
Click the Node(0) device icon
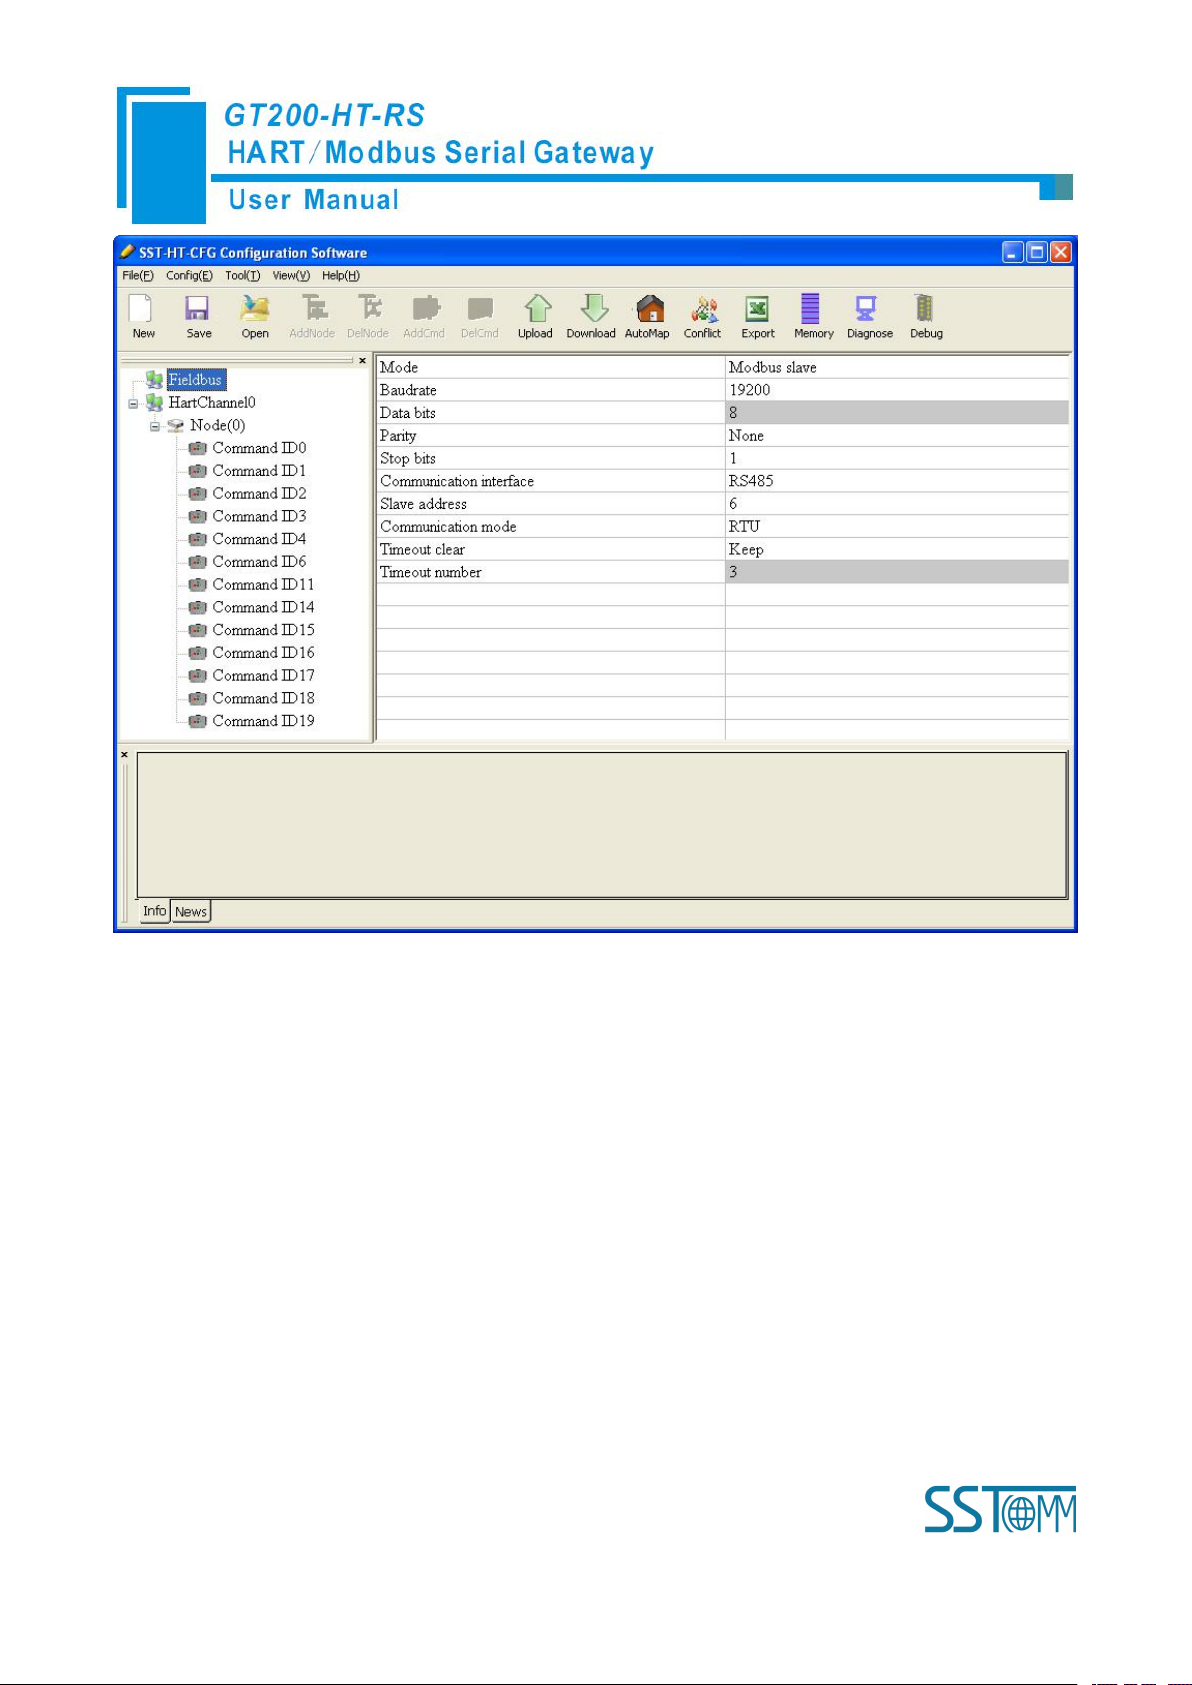[176, 425]
